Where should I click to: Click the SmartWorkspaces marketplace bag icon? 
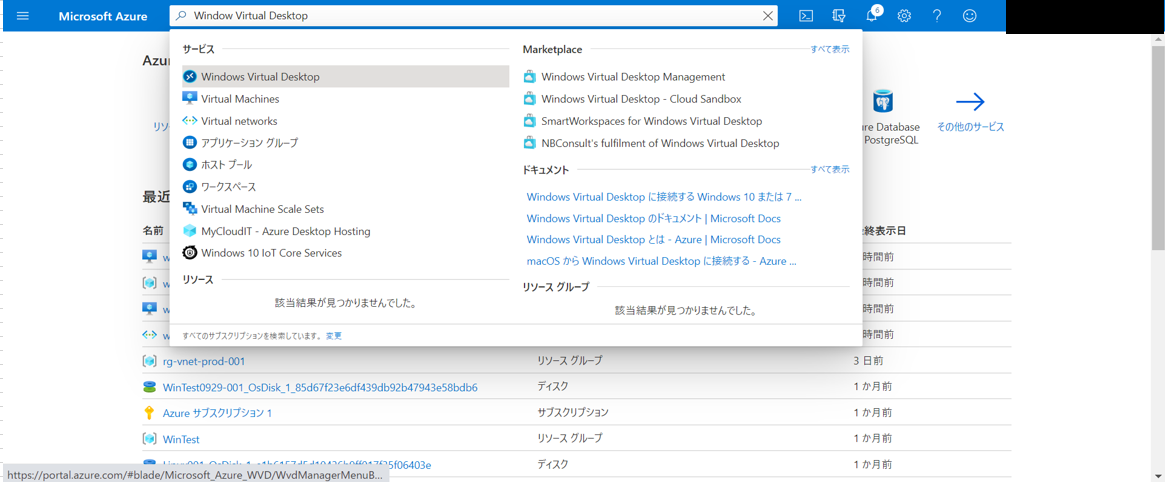pyautogui.click(x=530, y=121)
